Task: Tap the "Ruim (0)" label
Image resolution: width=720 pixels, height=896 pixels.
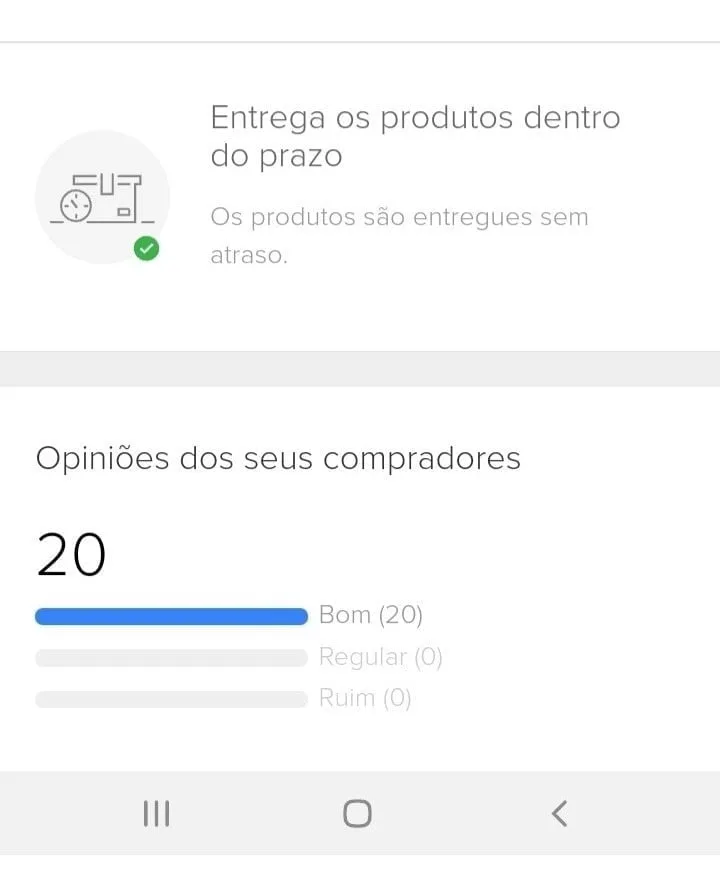Action: pos(365,698)
